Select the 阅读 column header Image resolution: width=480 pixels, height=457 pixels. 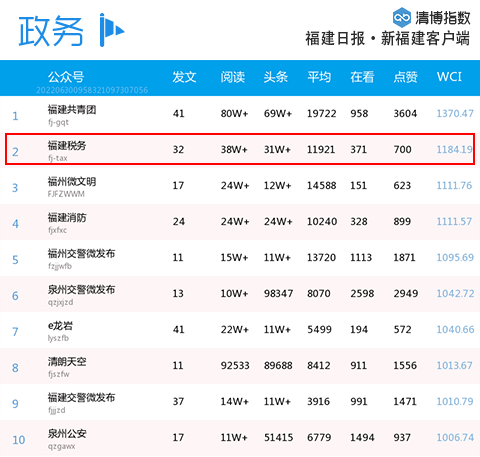click(x=233, y=77)
